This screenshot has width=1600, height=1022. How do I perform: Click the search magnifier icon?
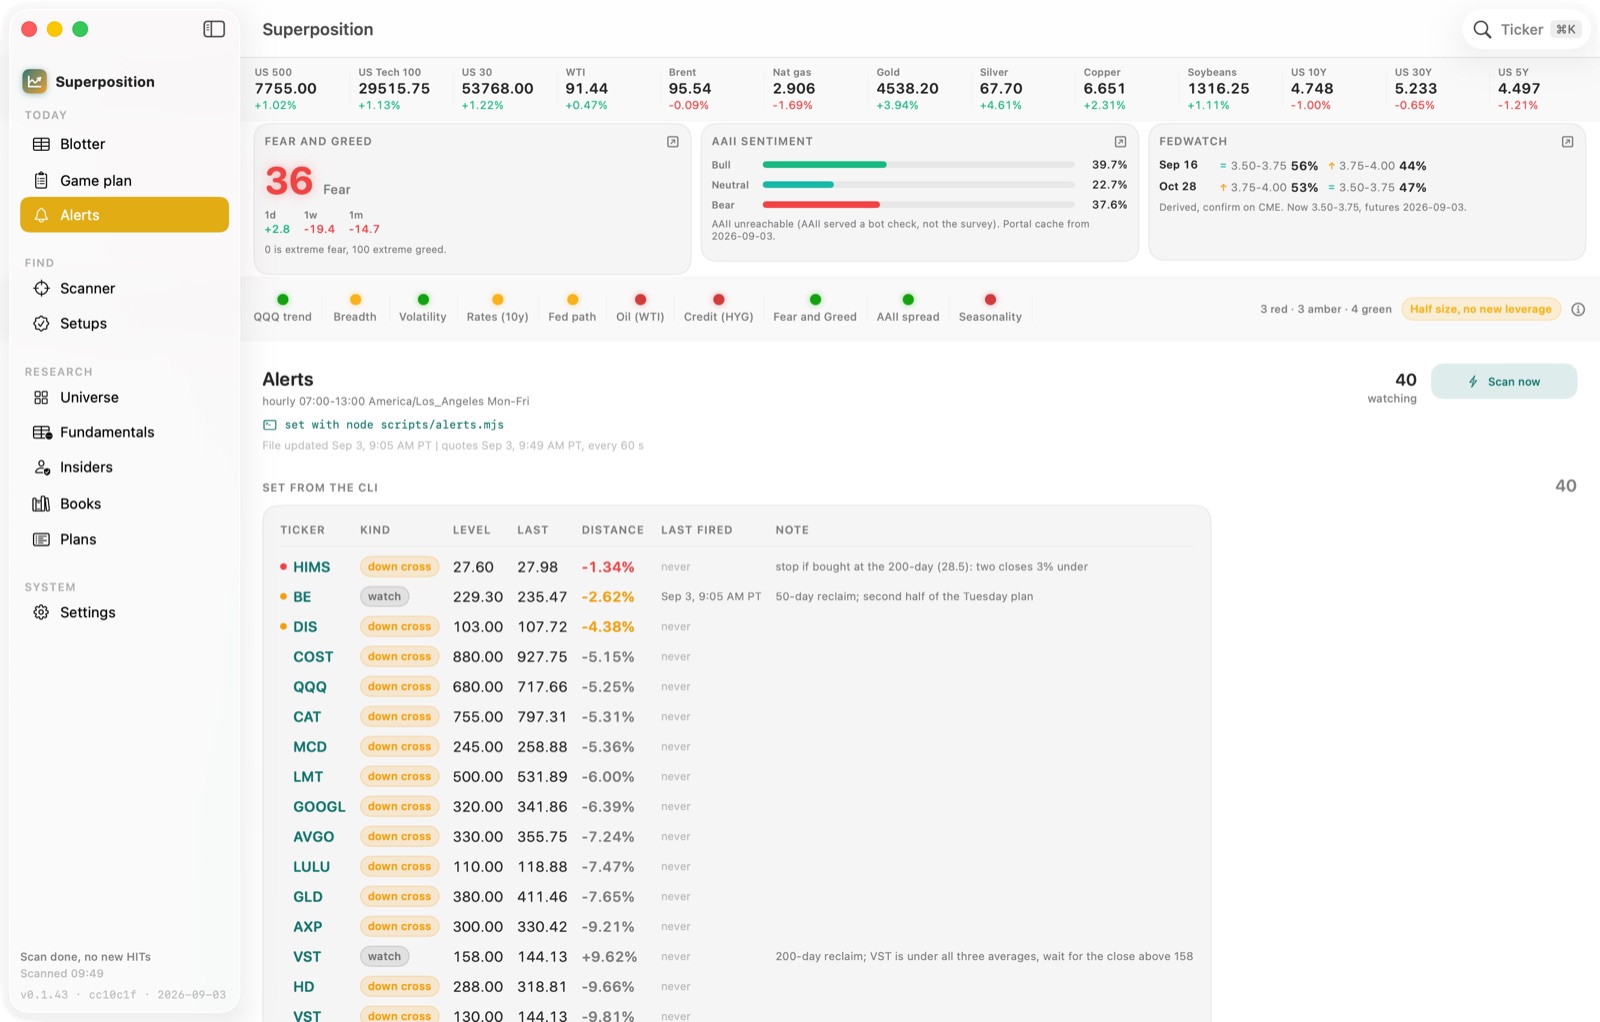pos(1482,30)
